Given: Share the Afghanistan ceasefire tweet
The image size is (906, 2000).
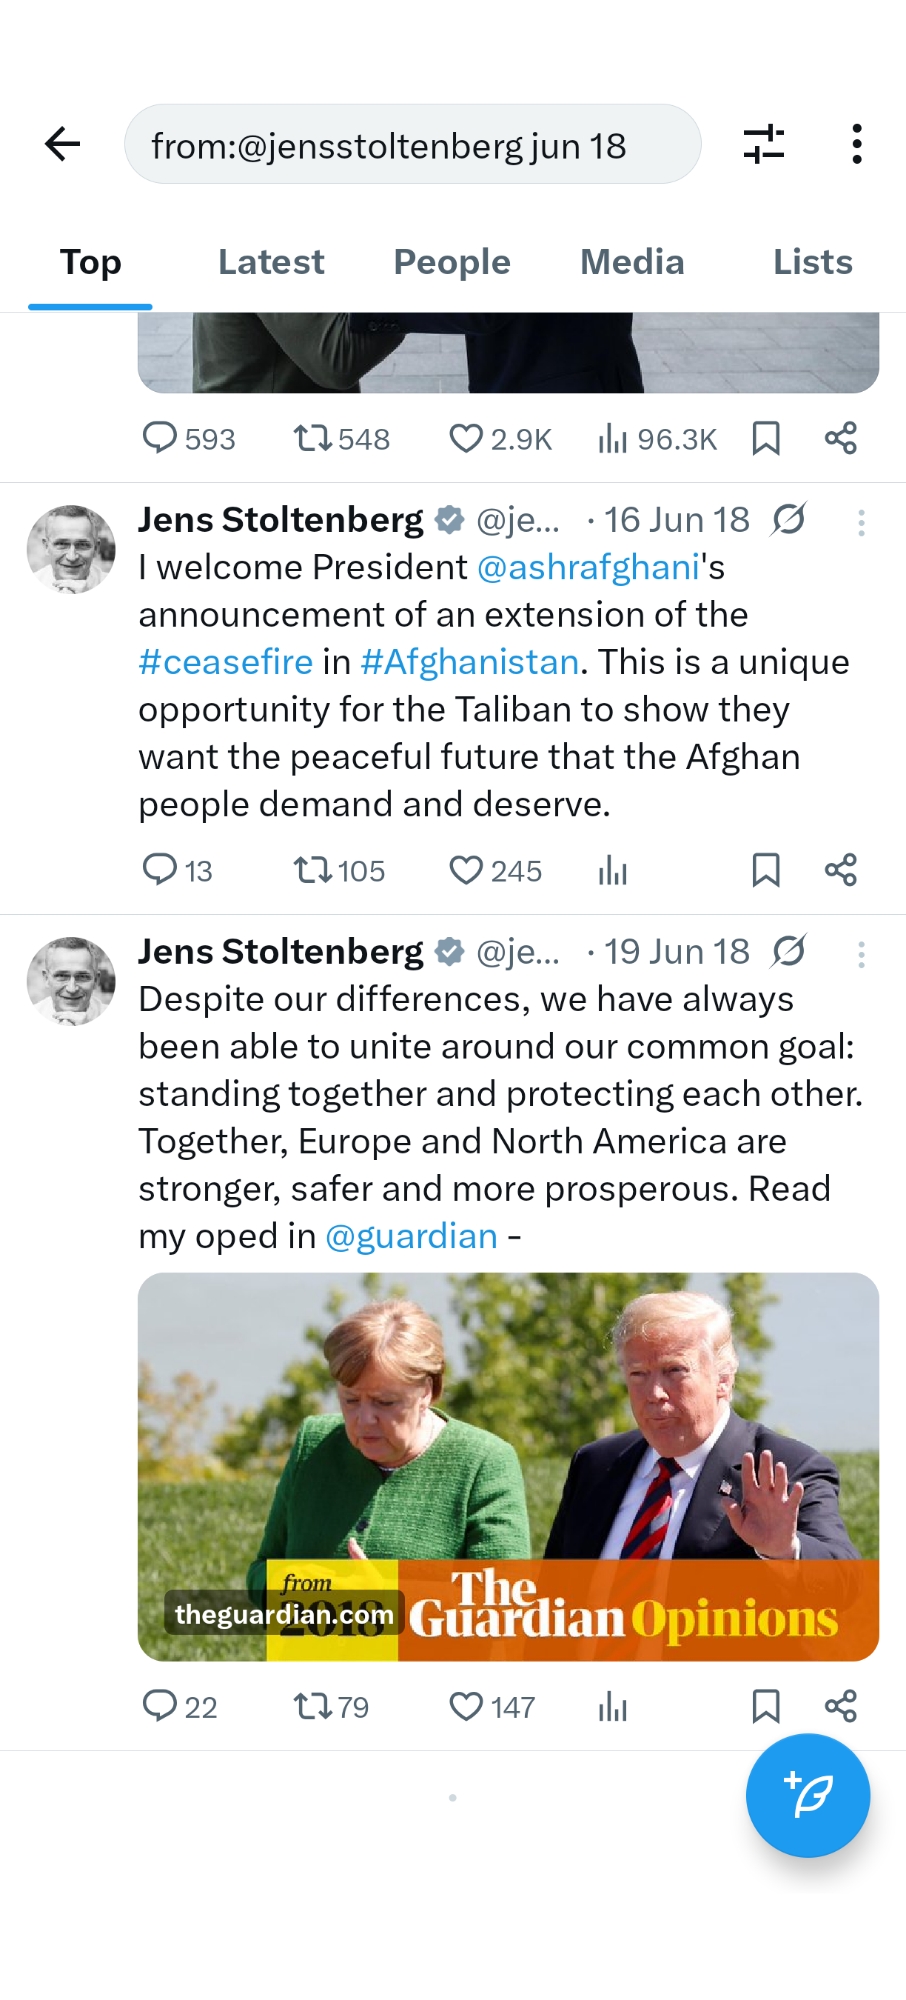Looking at the screenshot, I should pos(841,870).
